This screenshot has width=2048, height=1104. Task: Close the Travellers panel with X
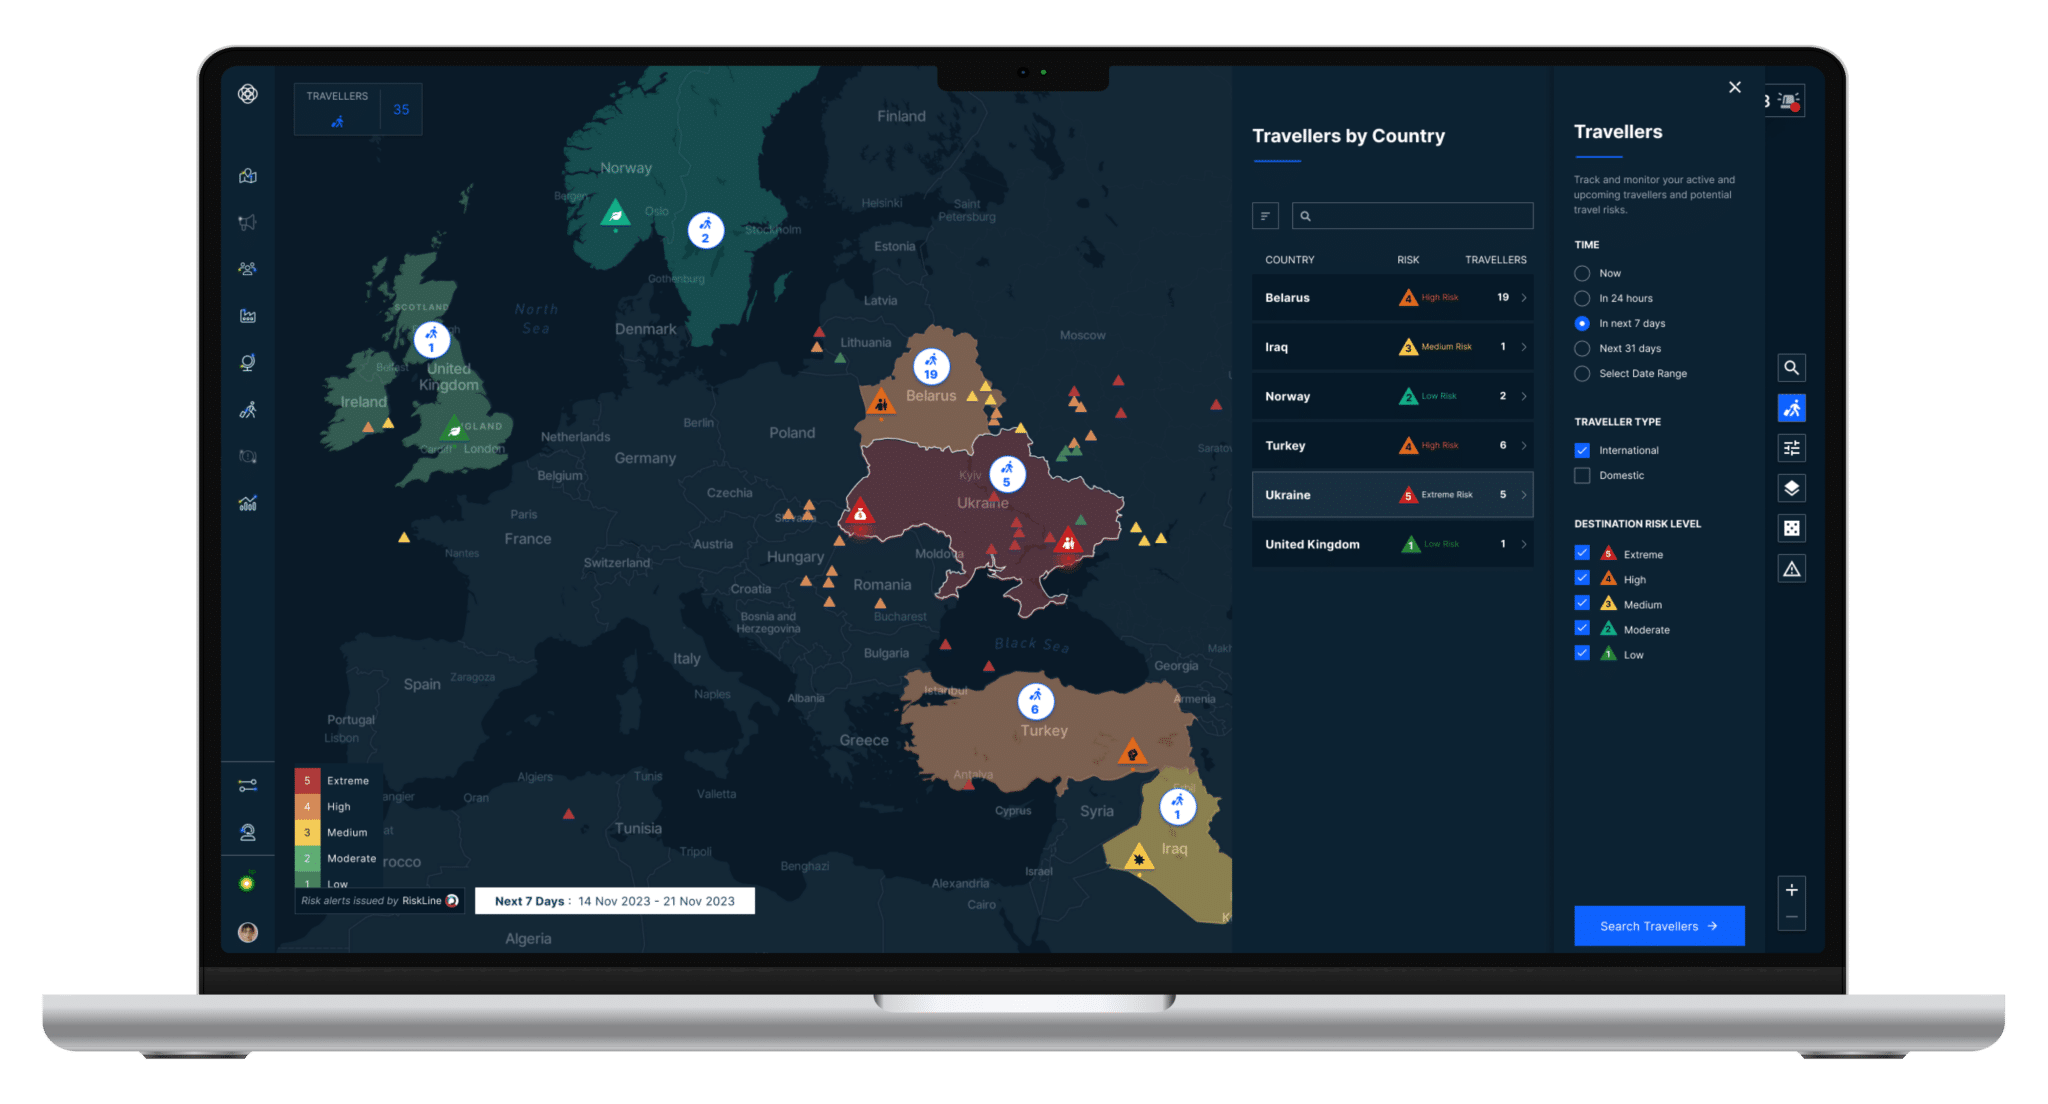pos(1735,87)
